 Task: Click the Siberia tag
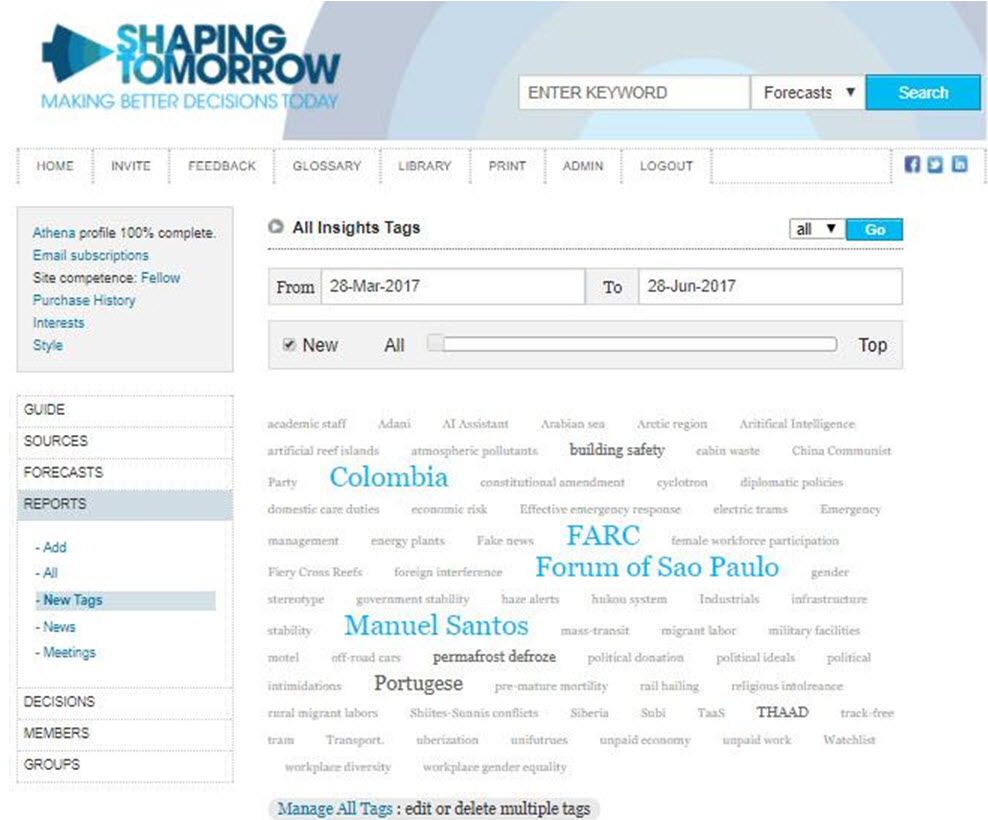click(x=589, y=713)
